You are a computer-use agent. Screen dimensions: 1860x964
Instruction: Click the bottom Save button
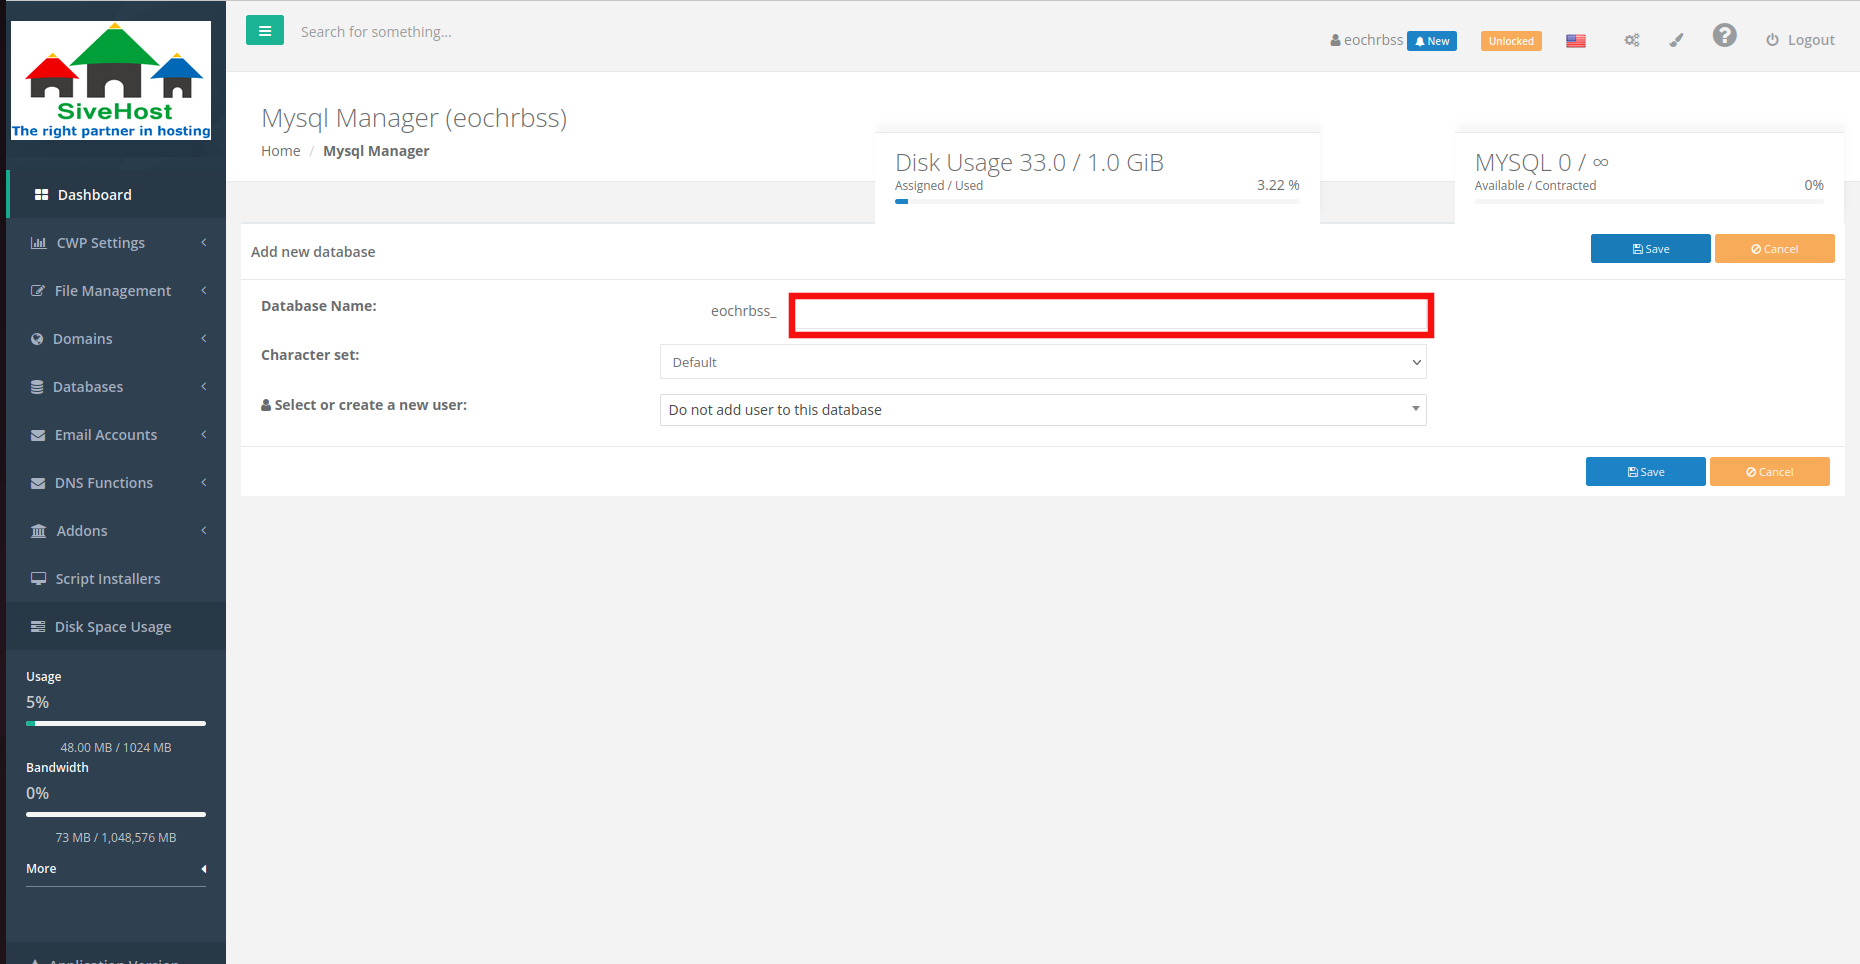point(1645,472)
